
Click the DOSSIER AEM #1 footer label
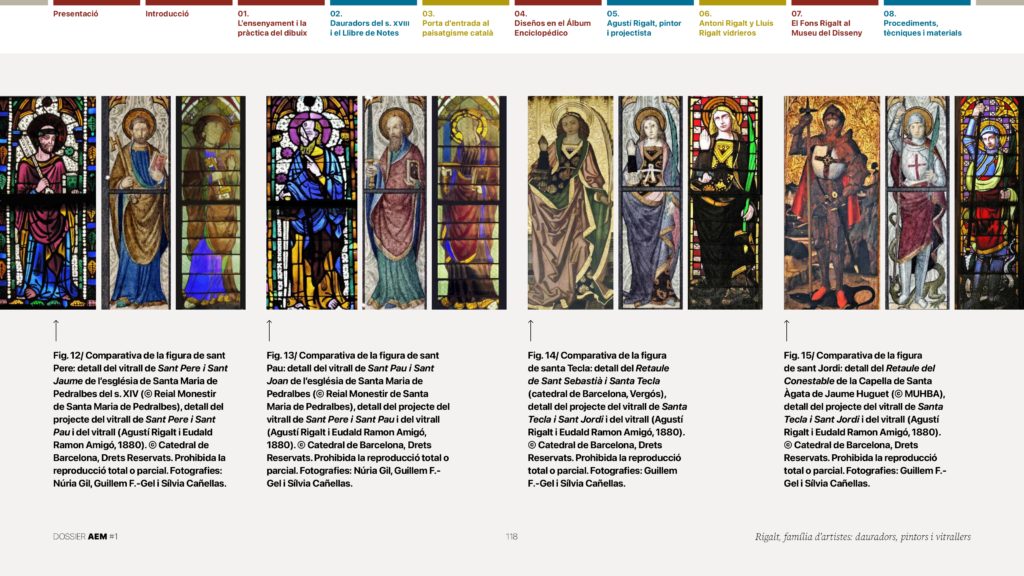pyautogui.click(x=86, y=537)
